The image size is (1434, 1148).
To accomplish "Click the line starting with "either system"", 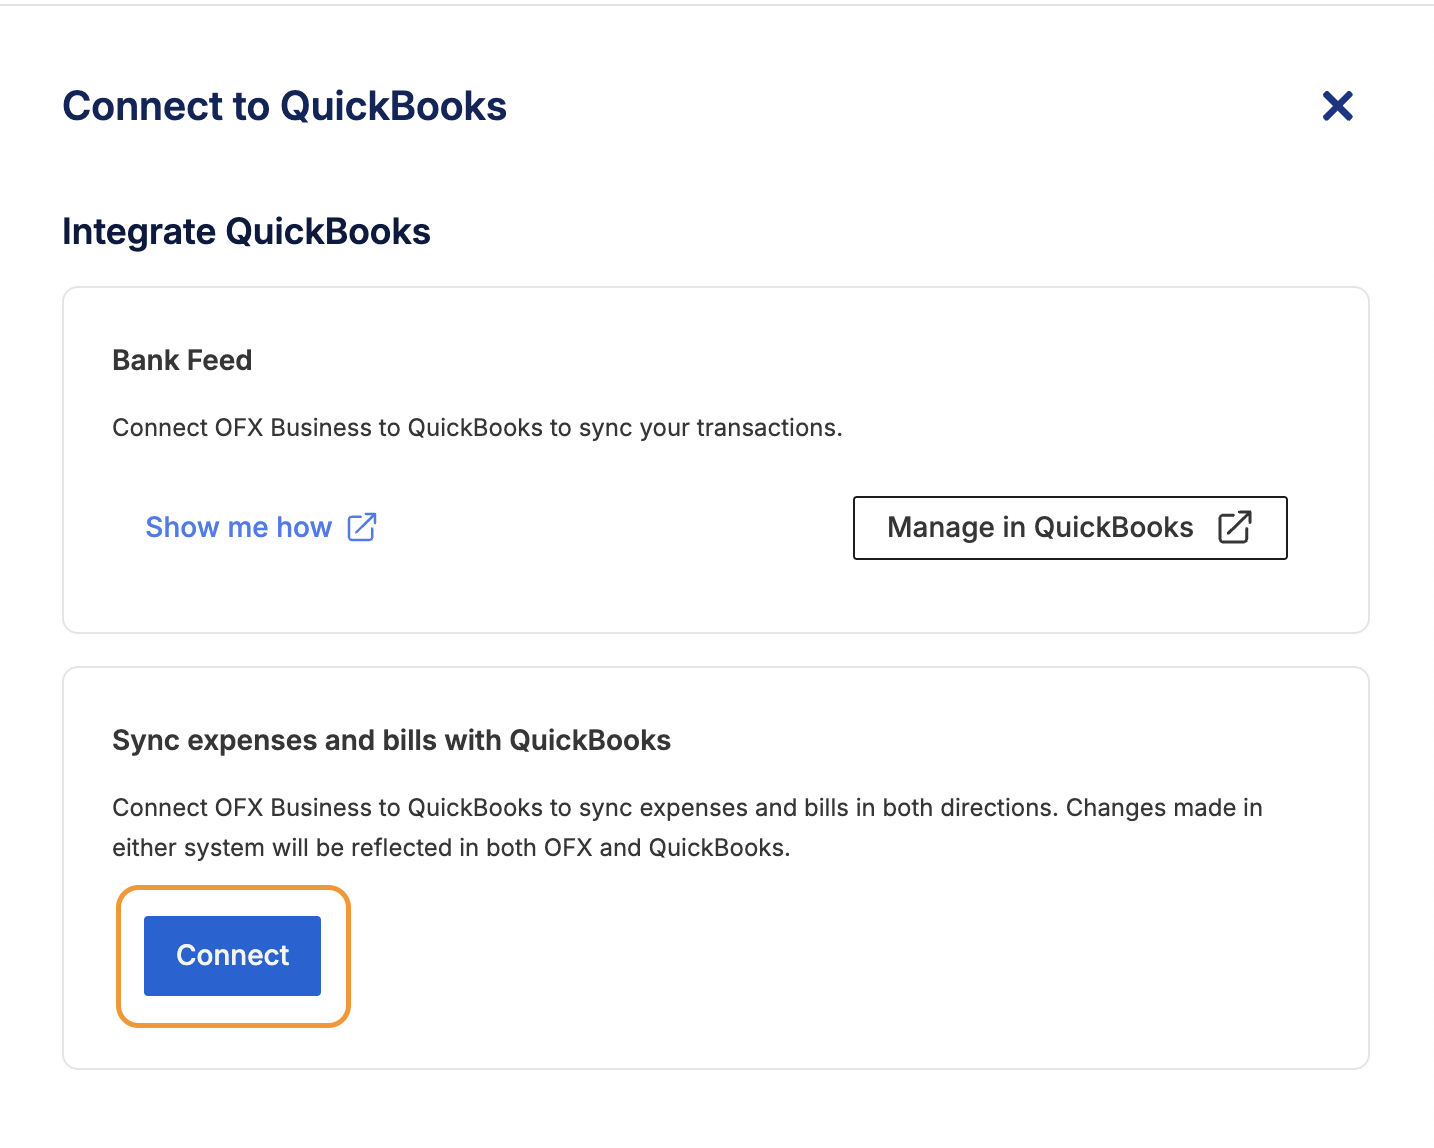I will (451, 848).
